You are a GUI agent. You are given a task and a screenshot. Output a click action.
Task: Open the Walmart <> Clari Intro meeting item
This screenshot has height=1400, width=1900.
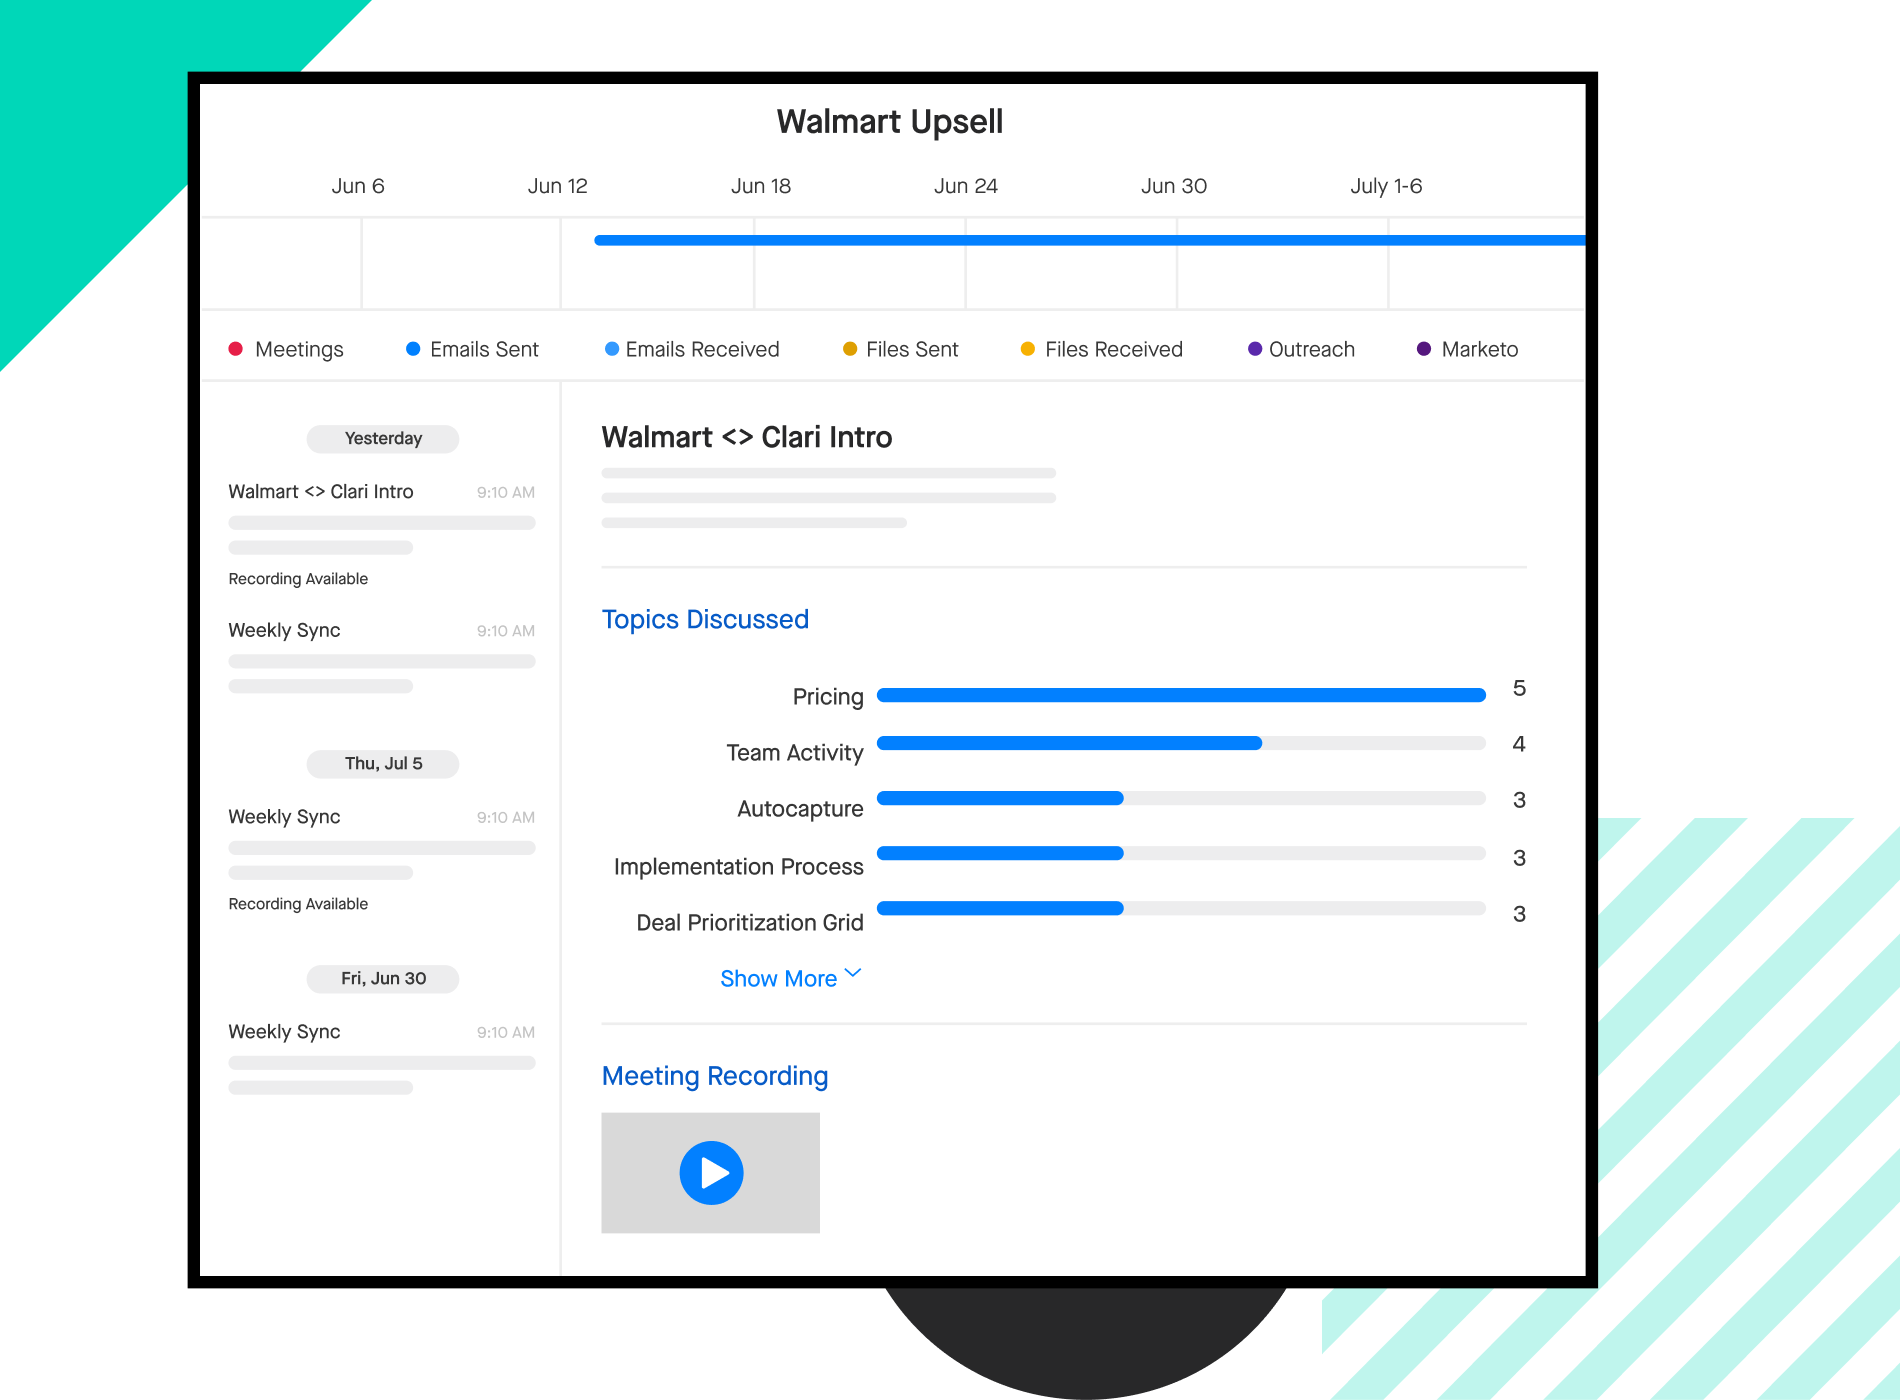point(382,534)
